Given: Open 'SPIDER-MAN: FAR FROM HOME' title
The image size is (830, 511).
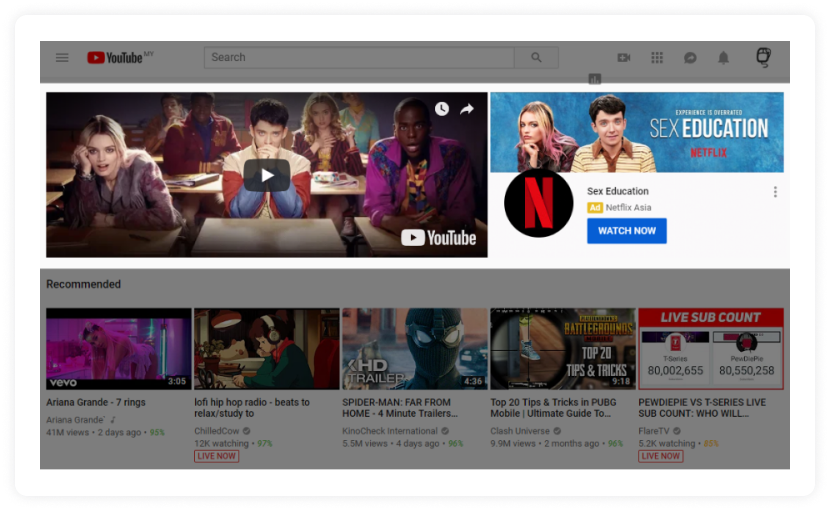Looking at the screenshot, I should click(x=400, y=408).
